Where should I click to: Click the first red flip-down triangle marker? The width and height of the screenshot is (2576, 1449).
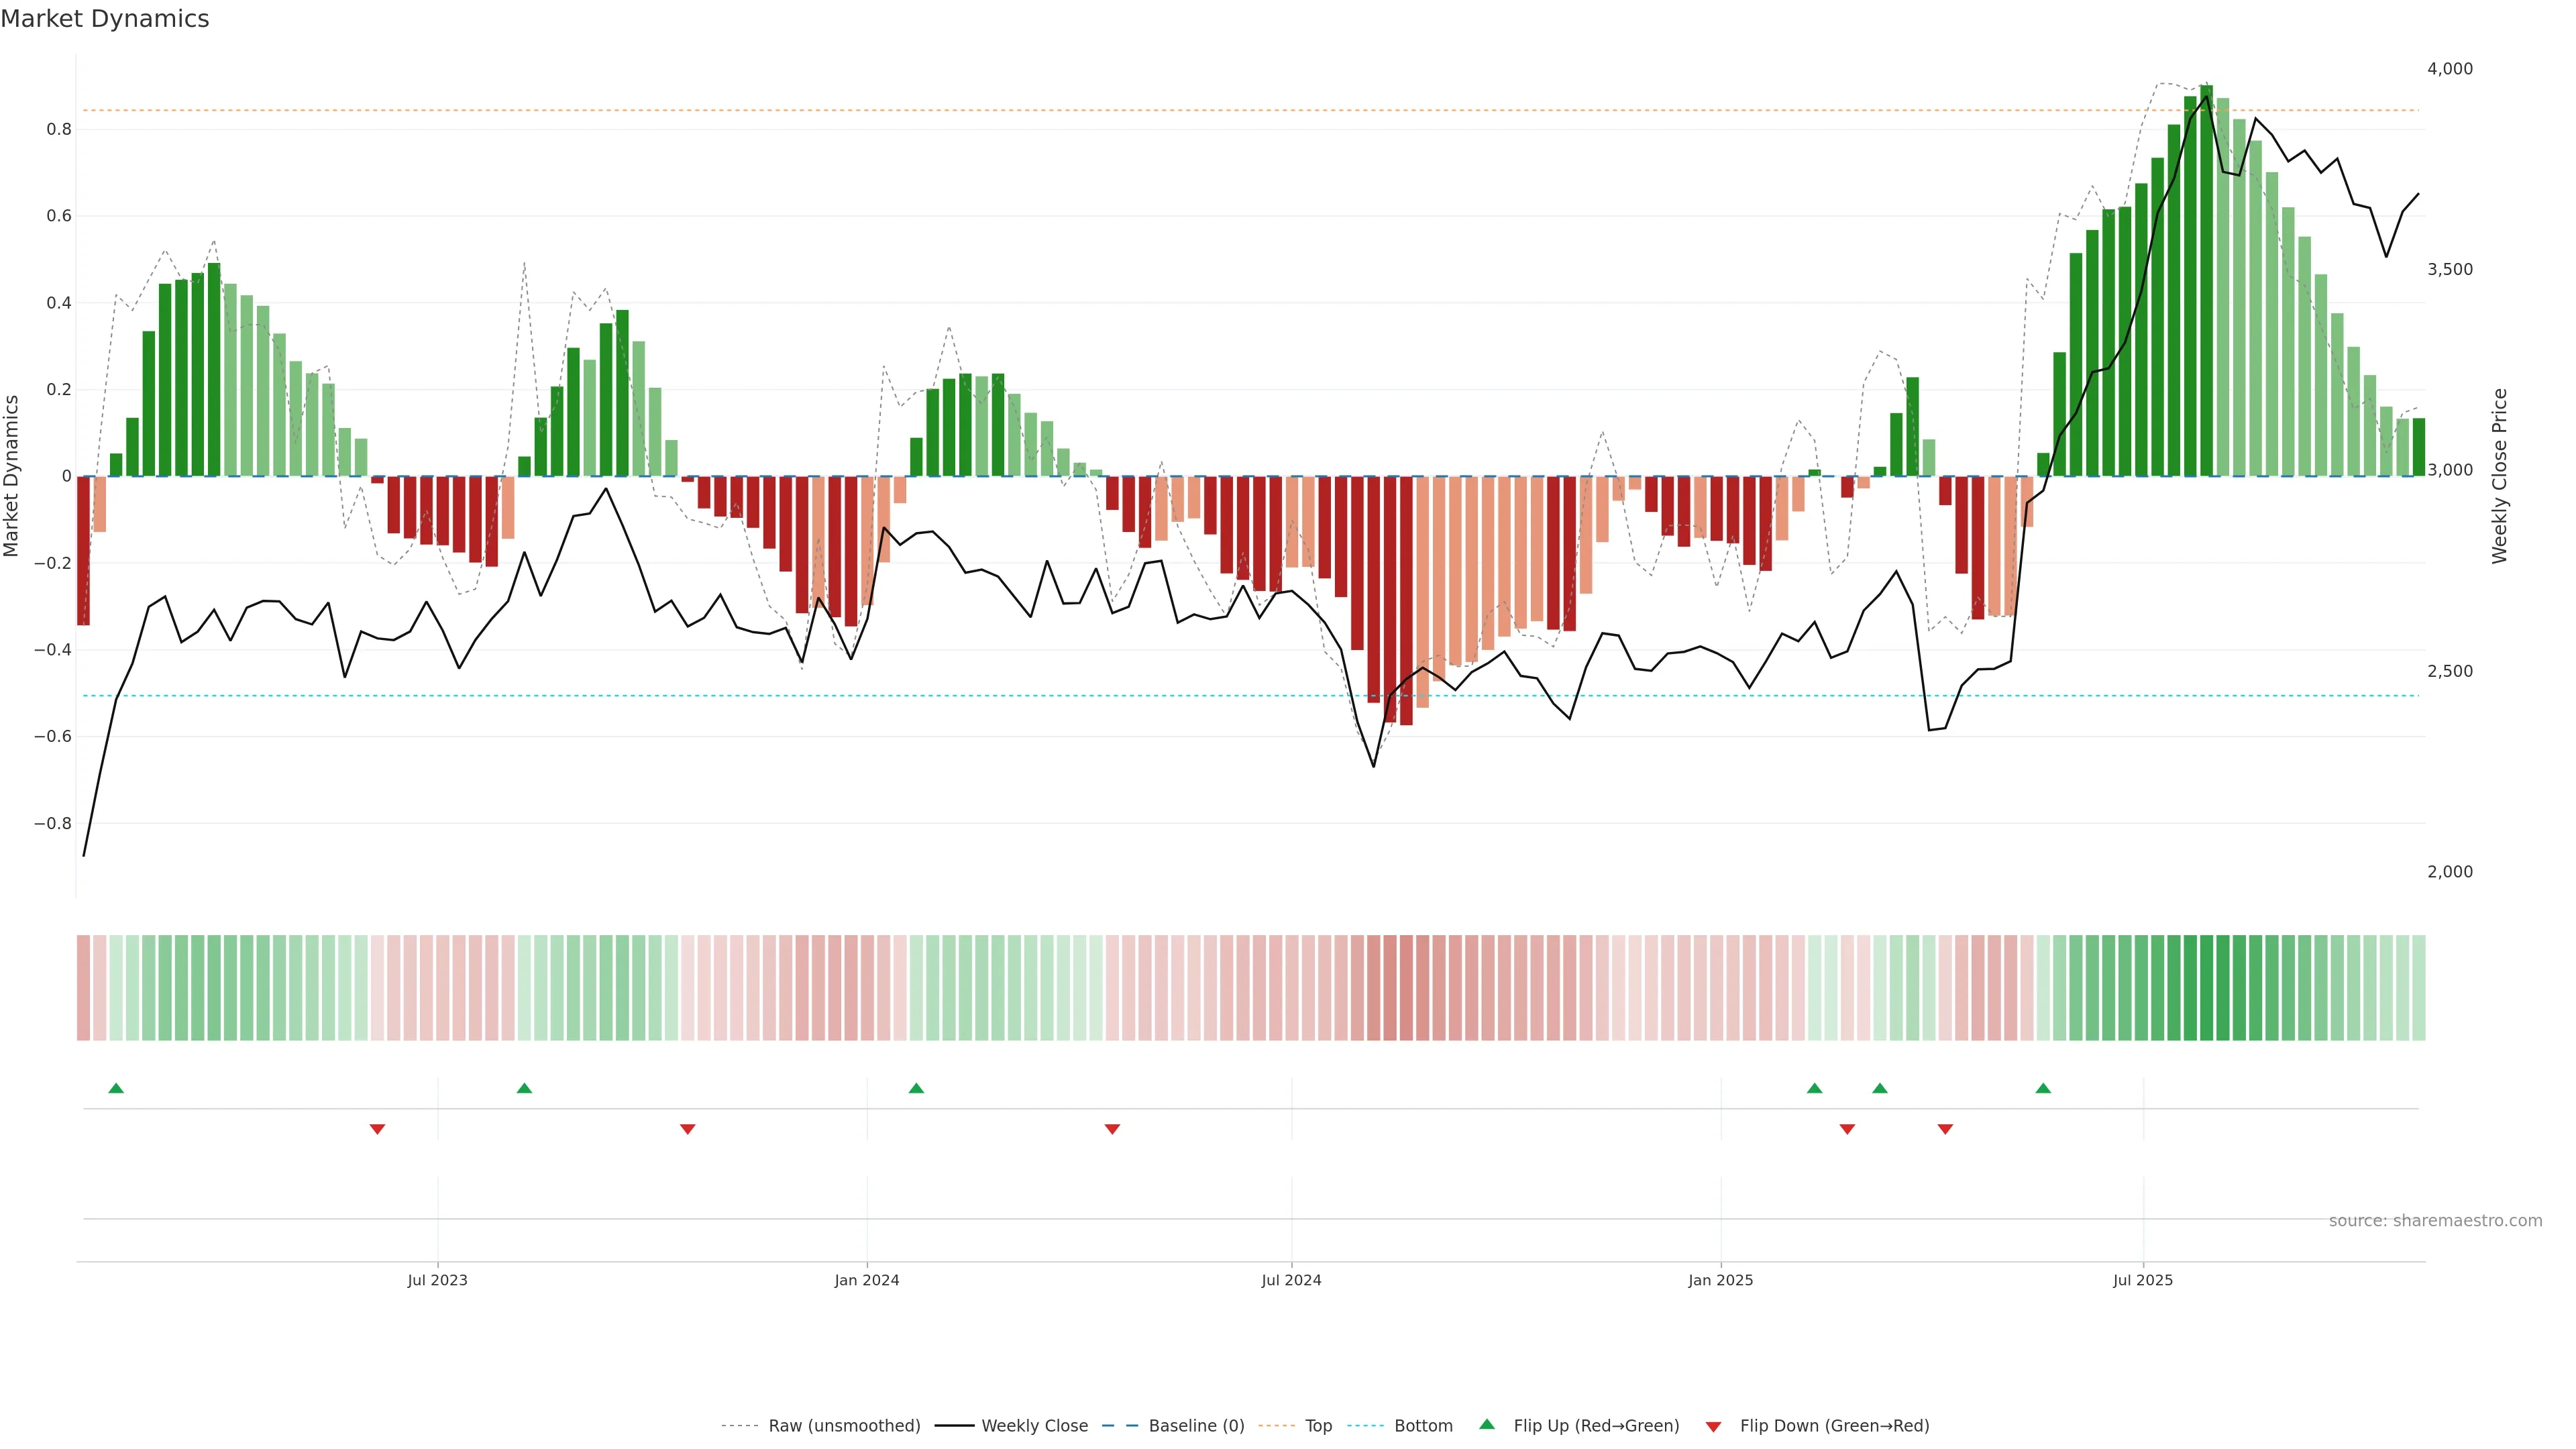pos(377,1129)
